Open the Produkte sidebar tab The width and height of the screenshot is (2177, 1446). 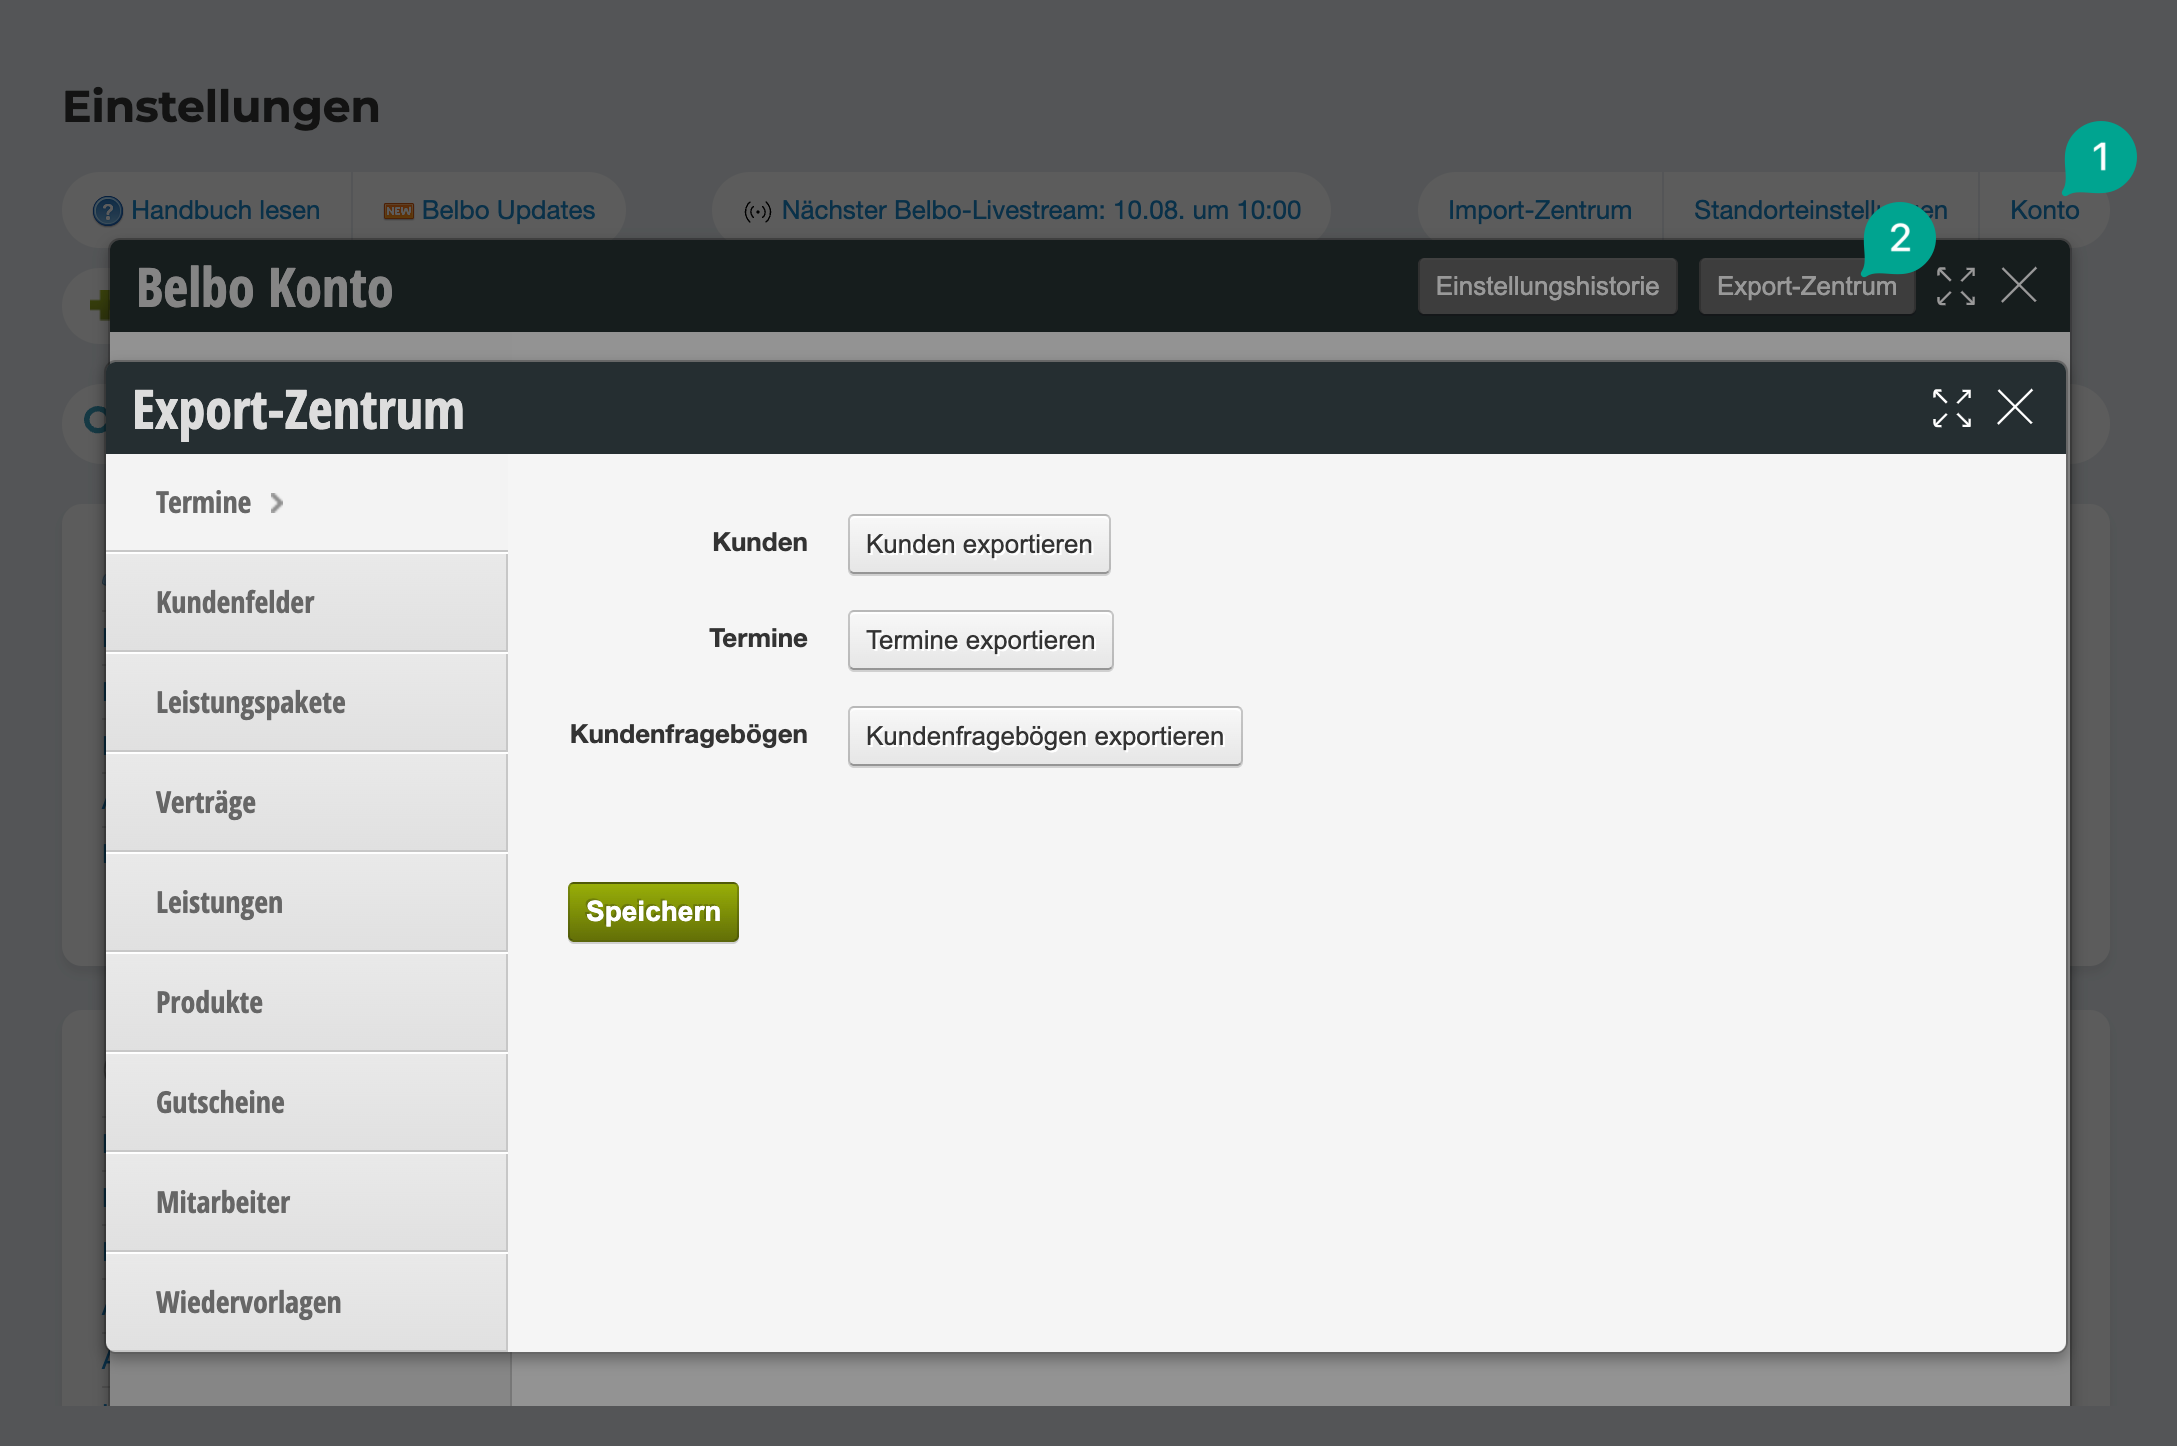pos(306,1003)
